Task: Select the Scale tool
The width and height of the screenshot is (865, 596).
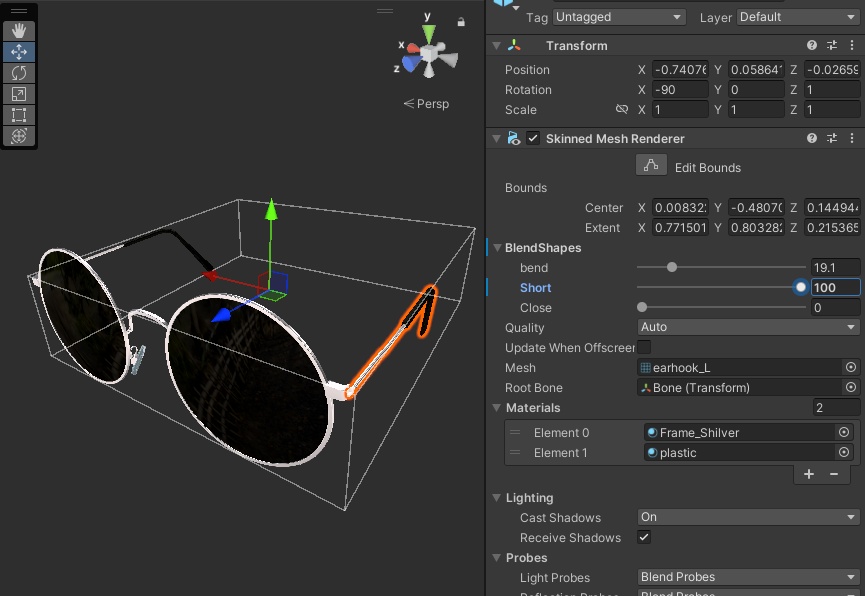Action: pyautogui.click(x=19, y=94)
